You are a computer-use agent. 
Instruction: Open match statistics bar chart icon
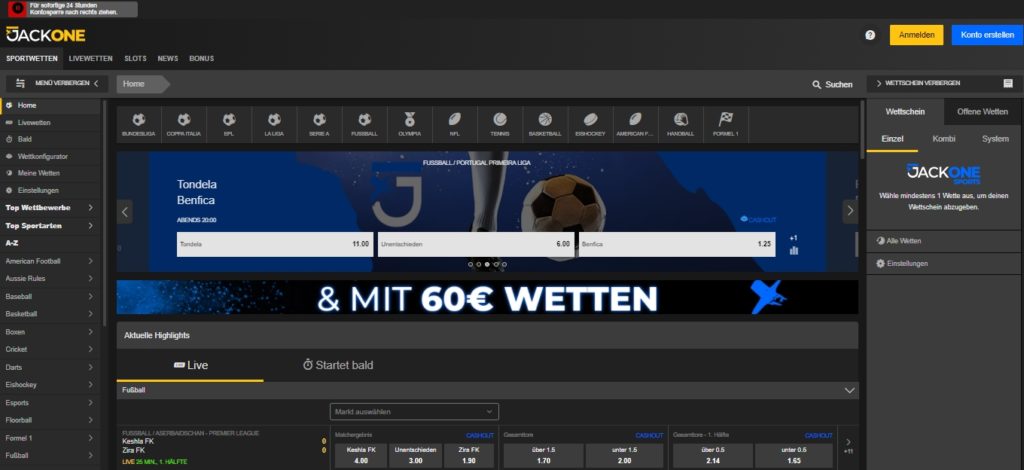tap(793, 251)
